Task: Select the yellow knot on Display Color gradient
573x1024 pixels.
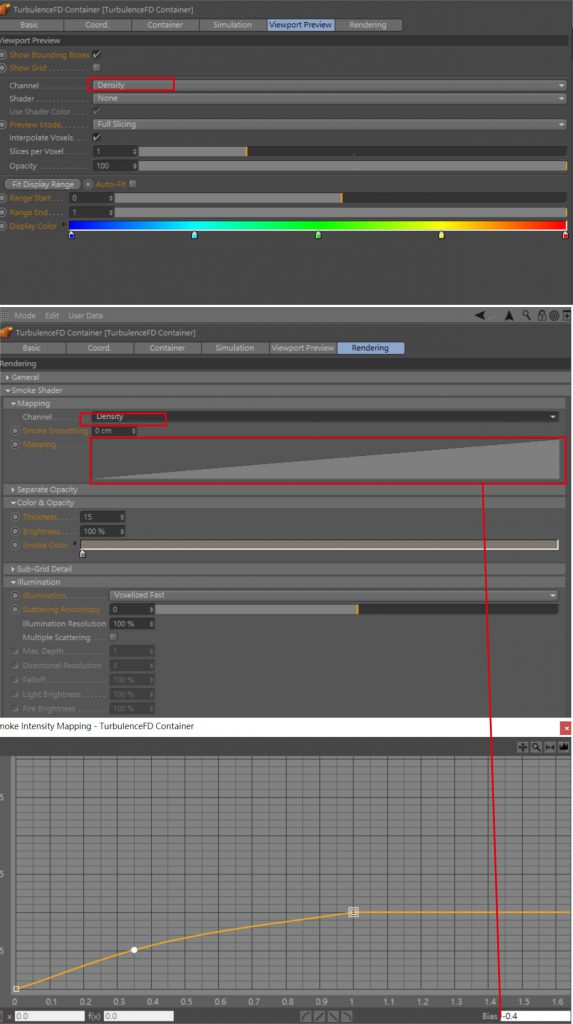Action: 442,235
